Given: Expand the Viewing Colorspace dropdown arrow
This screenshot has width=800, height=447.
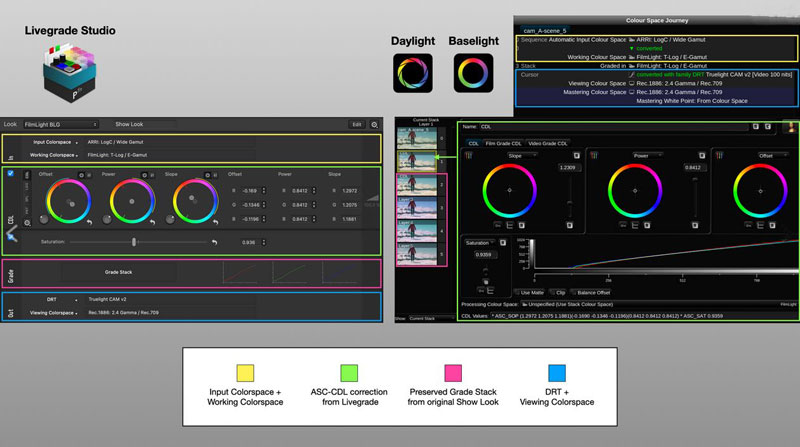Looking at the screenshot, I should pyautogui.click(x=77, y=313).
